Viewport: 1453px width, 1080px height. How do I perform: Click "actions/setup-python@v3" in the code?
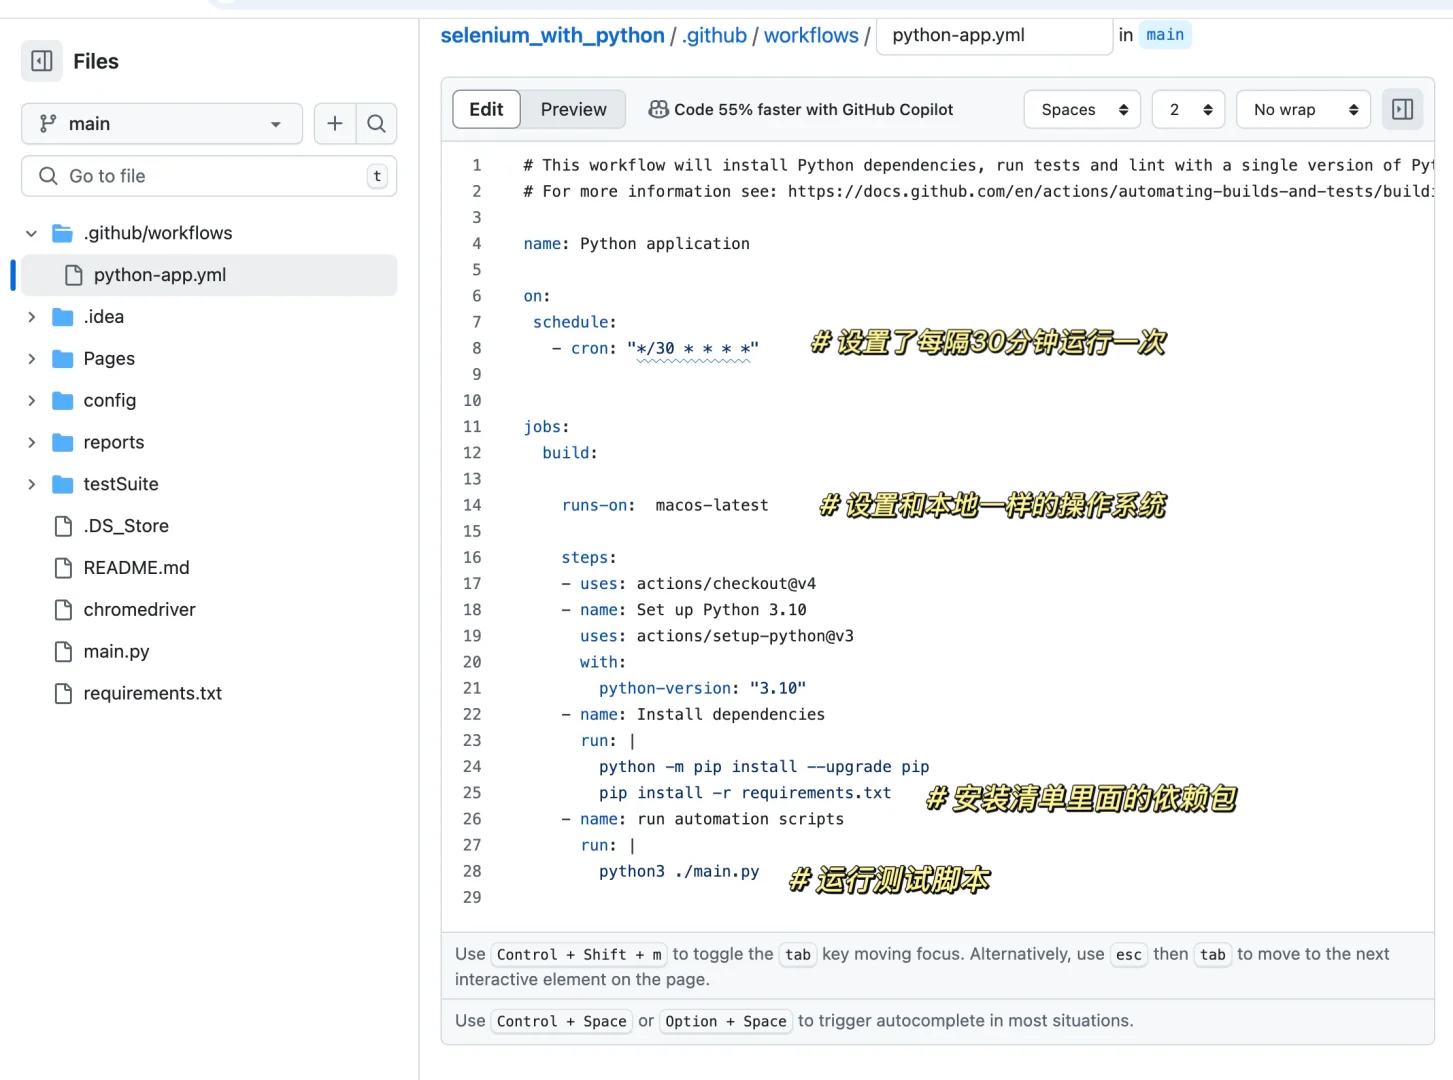tap(745, 636)
